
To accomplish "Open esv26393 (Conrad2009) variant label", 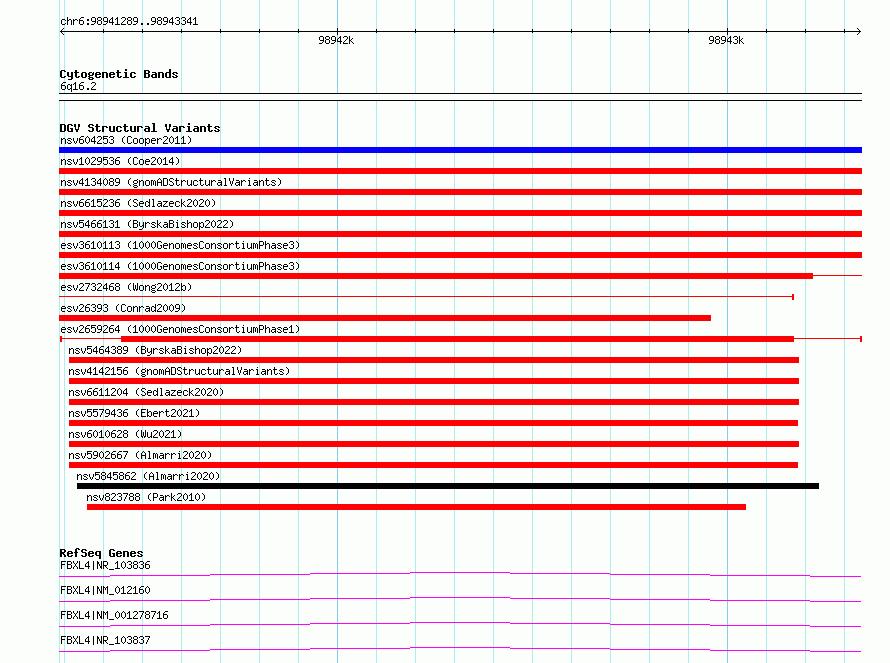I will click(123, 308).
